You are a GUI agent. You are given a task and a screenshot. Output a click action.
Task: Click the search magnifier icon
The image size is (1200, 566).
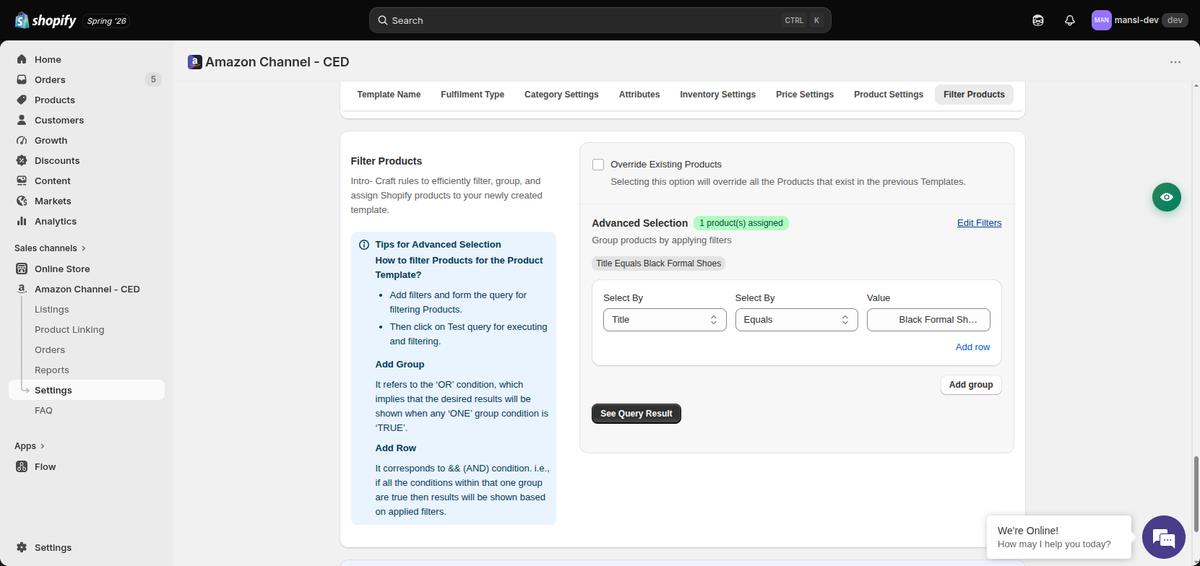[x=383, y=20]
